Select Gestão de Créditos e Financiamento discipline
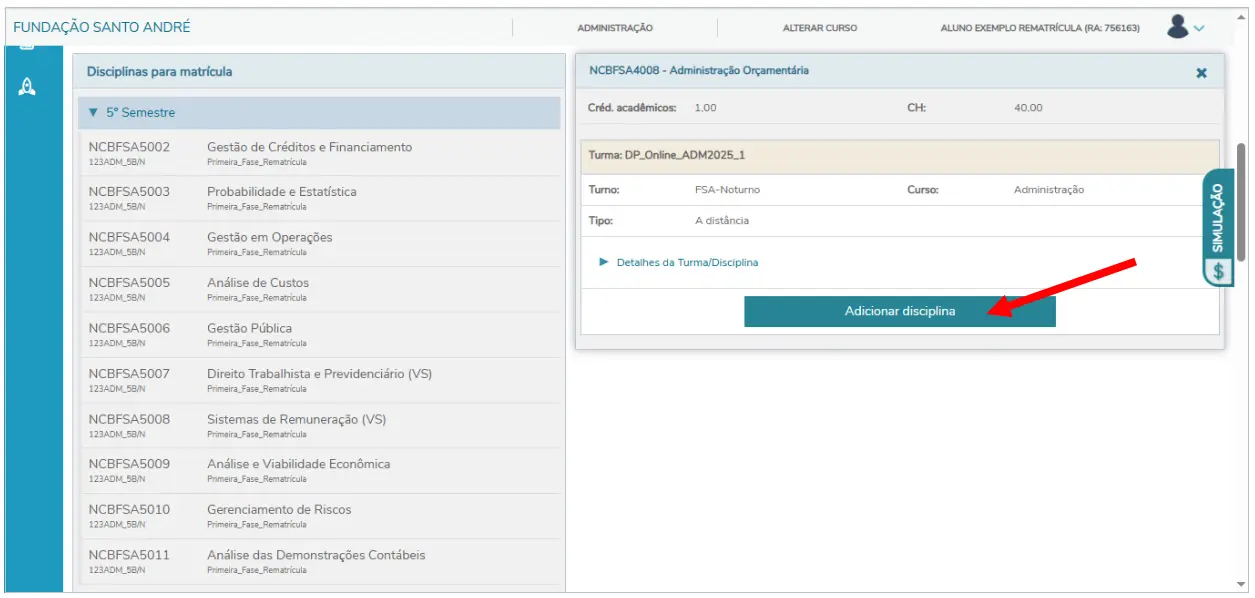 pyautogui.click(x=309, y=148)
